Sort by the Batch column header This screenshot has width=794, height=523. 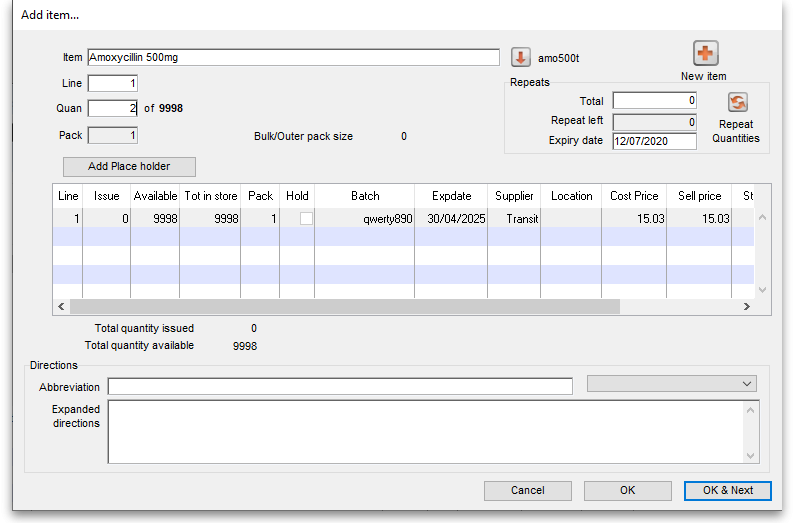pyautogui.click(x=365, y=196)
